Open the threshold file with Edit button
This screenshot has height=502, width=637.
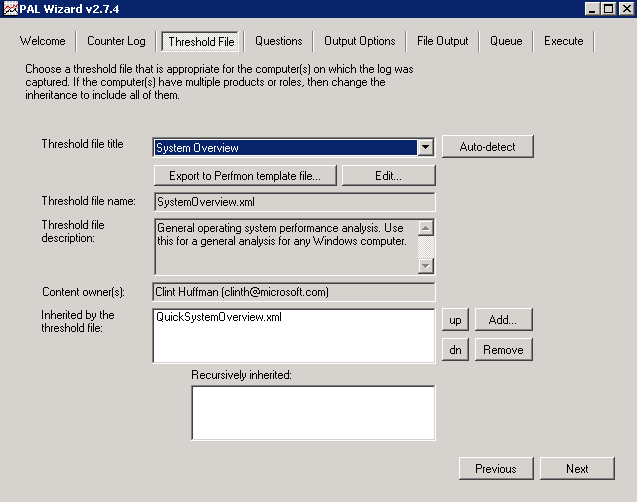(388, 175)
